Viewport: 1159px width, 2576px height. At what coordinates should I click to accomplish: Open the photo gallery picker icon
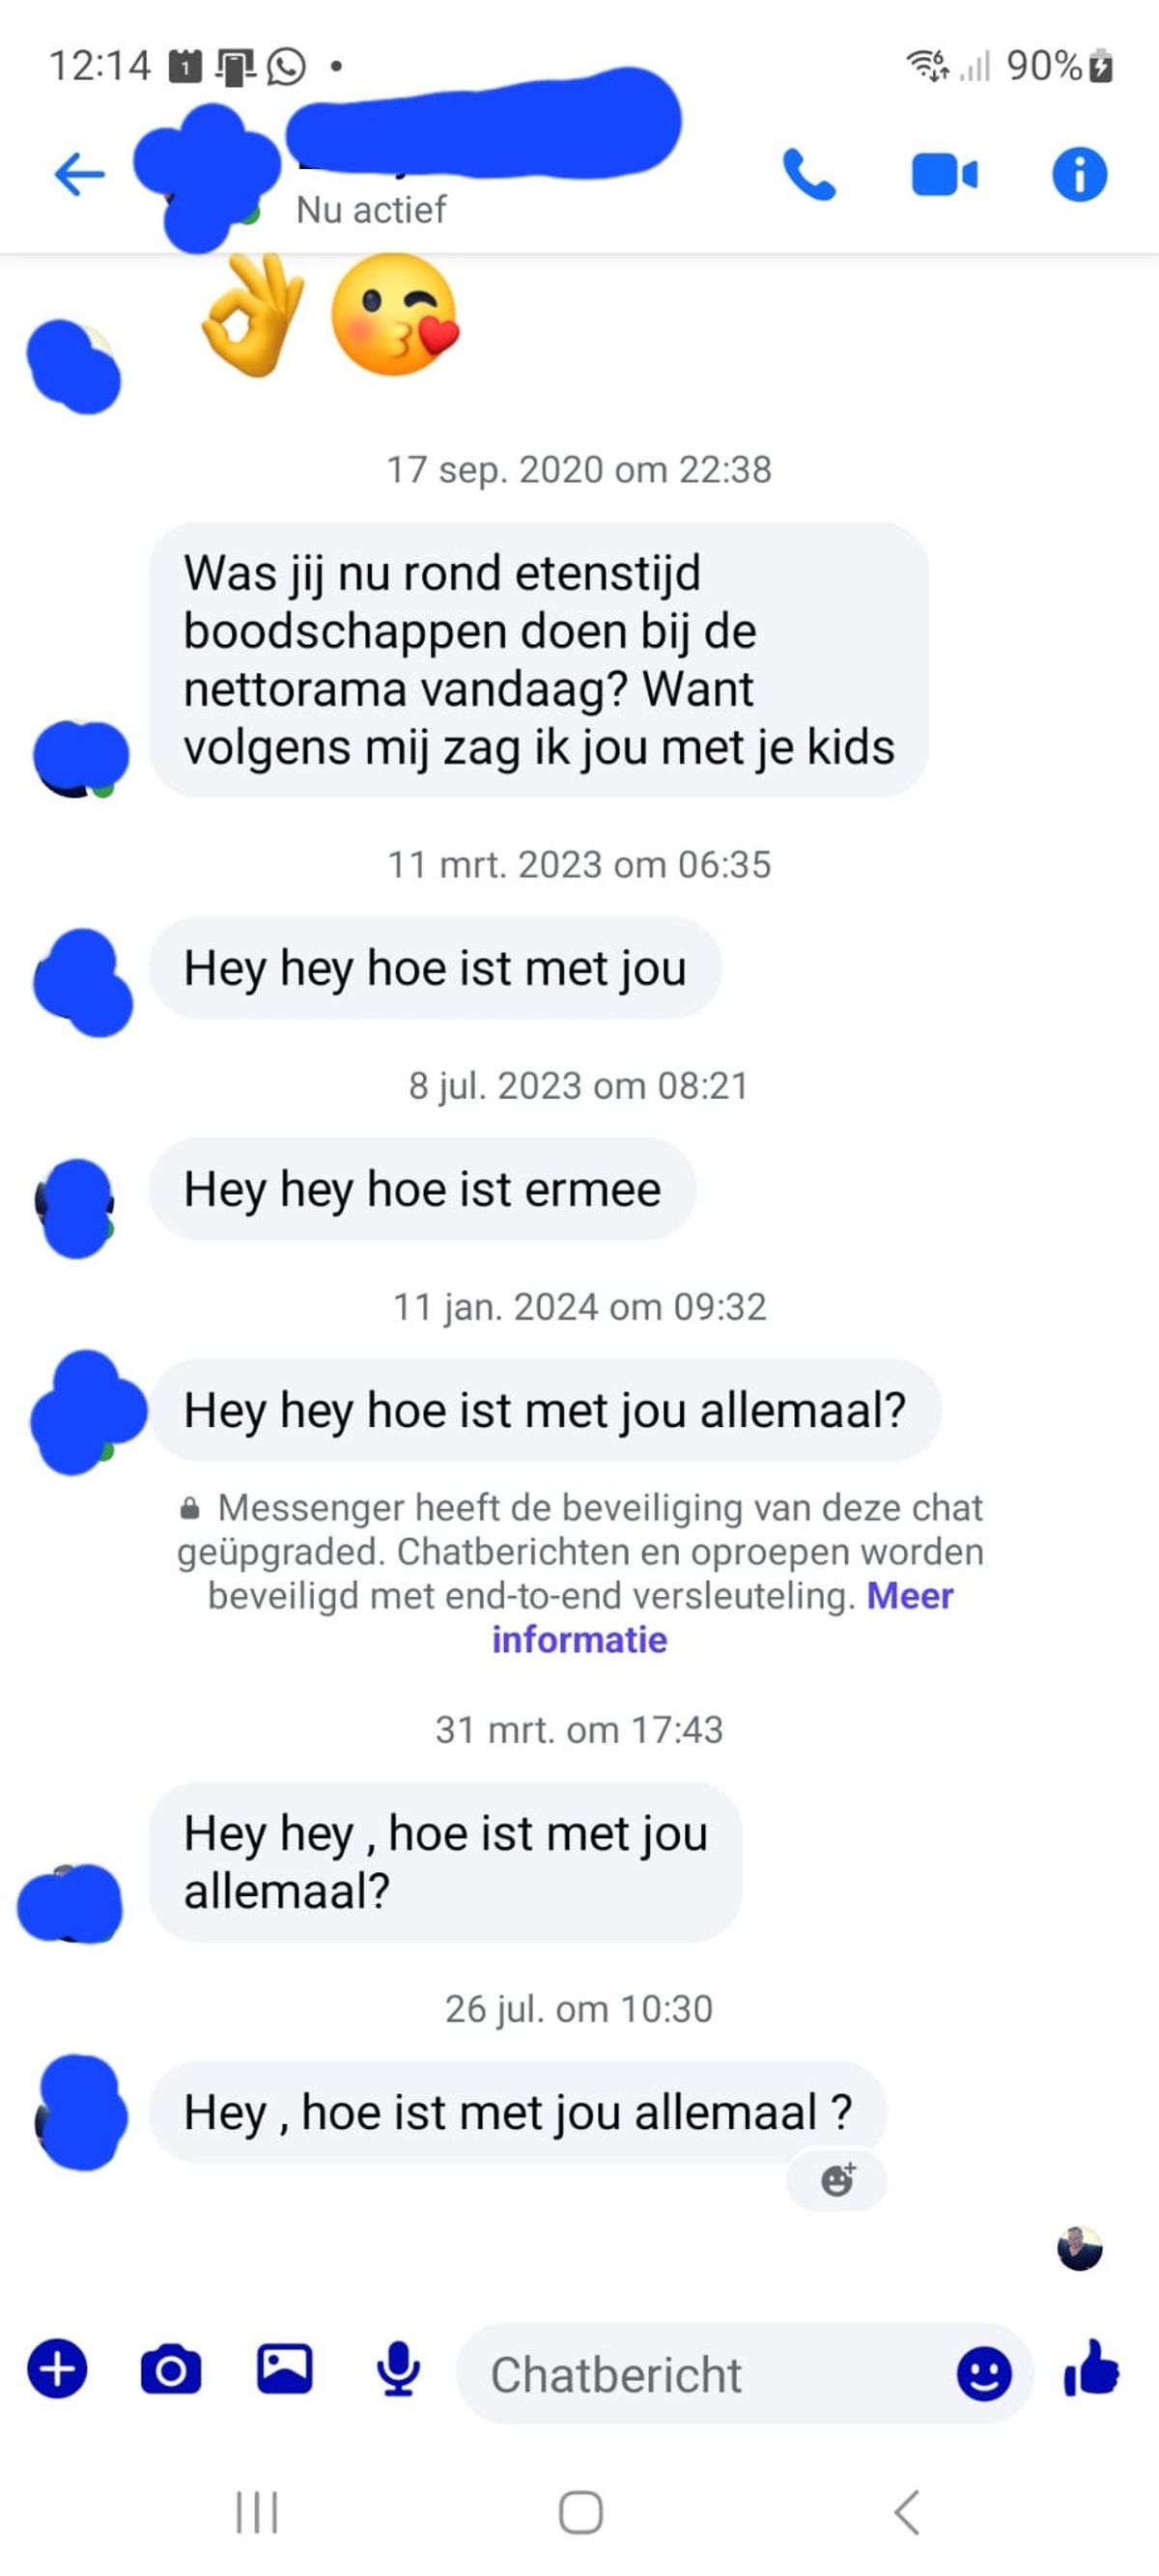(285, 2368)
